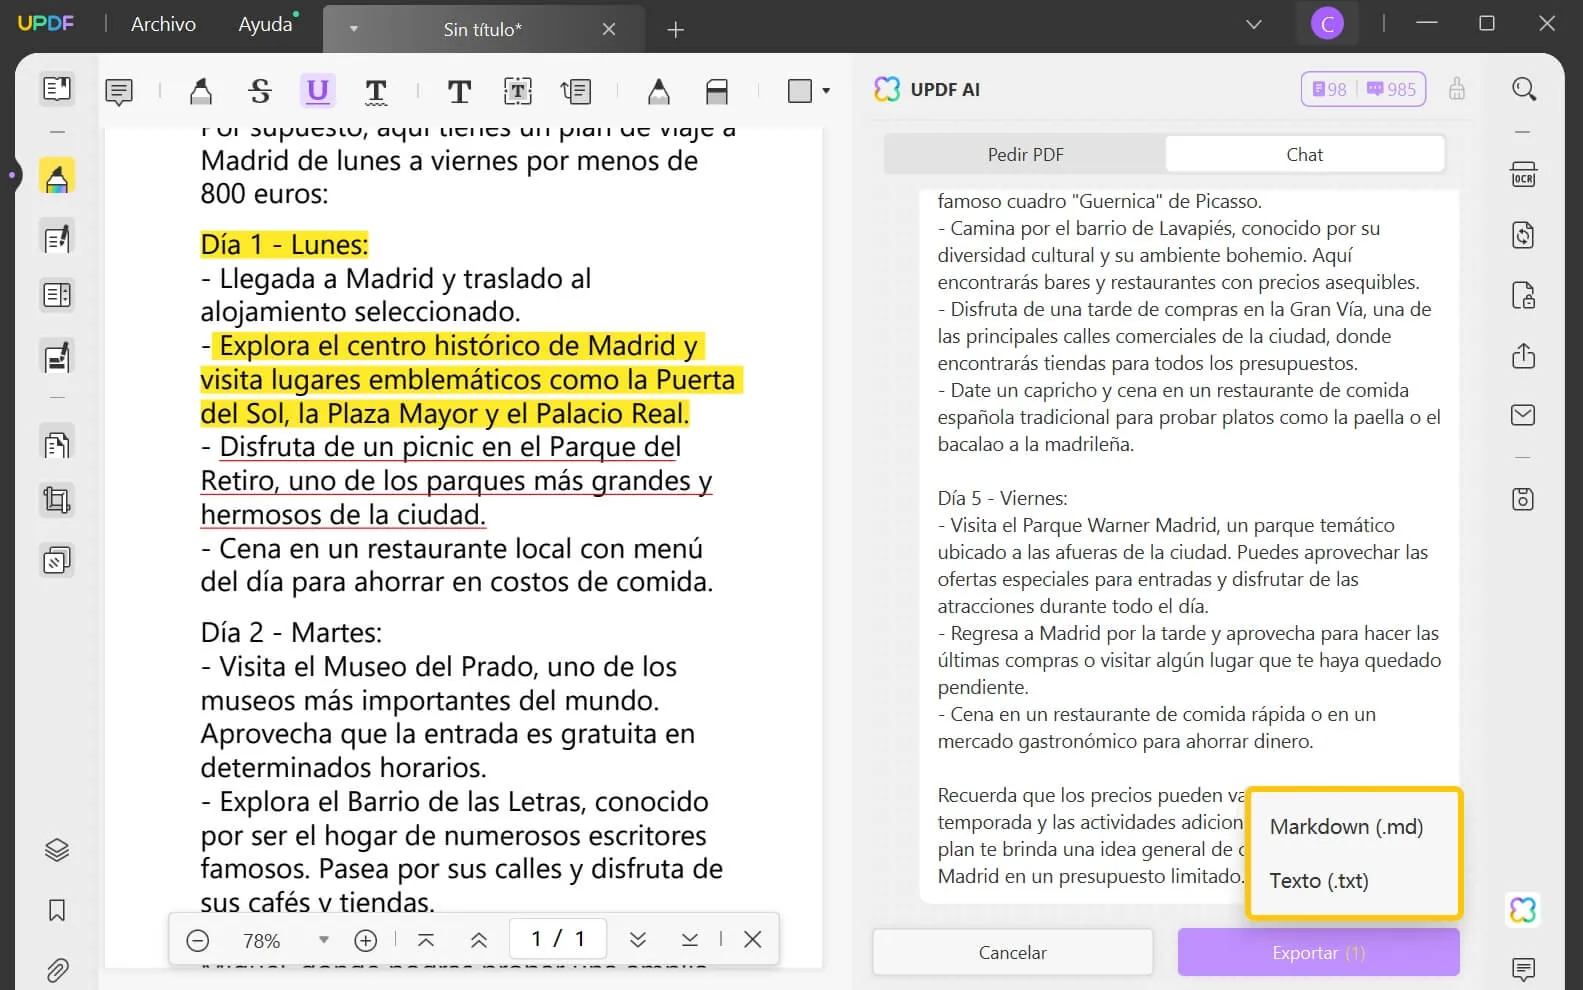1583x990 pixels.
Task: Open Edit PDF mode in sidebar
Action: click(x=57, y=238)
